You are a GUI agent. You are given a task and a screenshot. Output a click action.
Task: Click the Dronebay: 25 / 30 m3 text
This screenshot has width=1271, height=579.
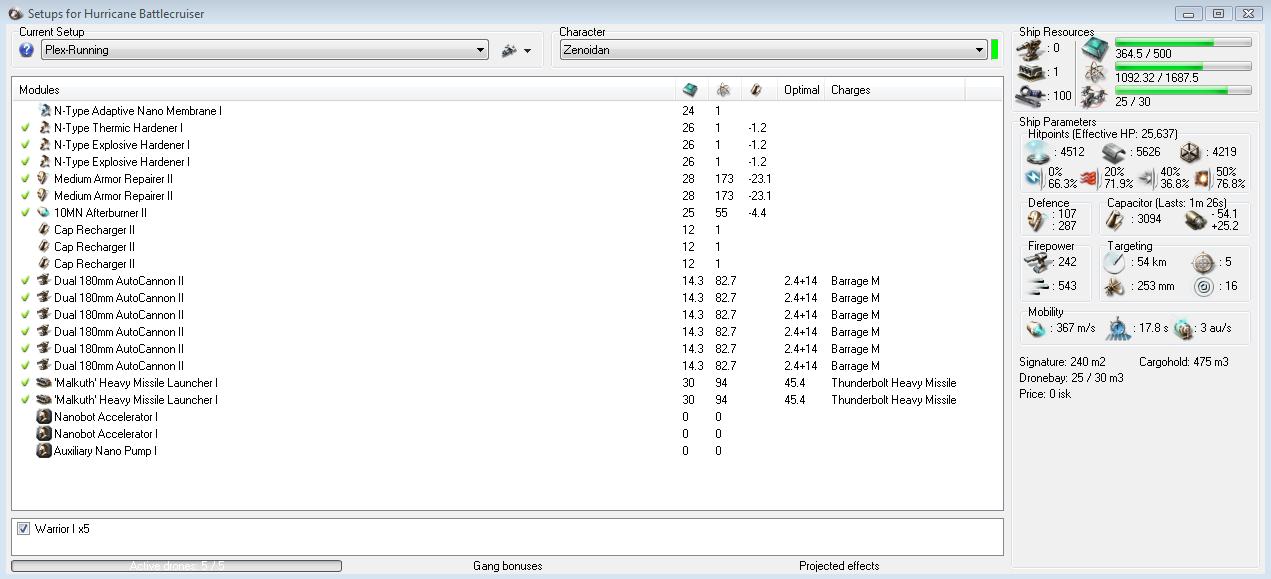[1071, 378]
